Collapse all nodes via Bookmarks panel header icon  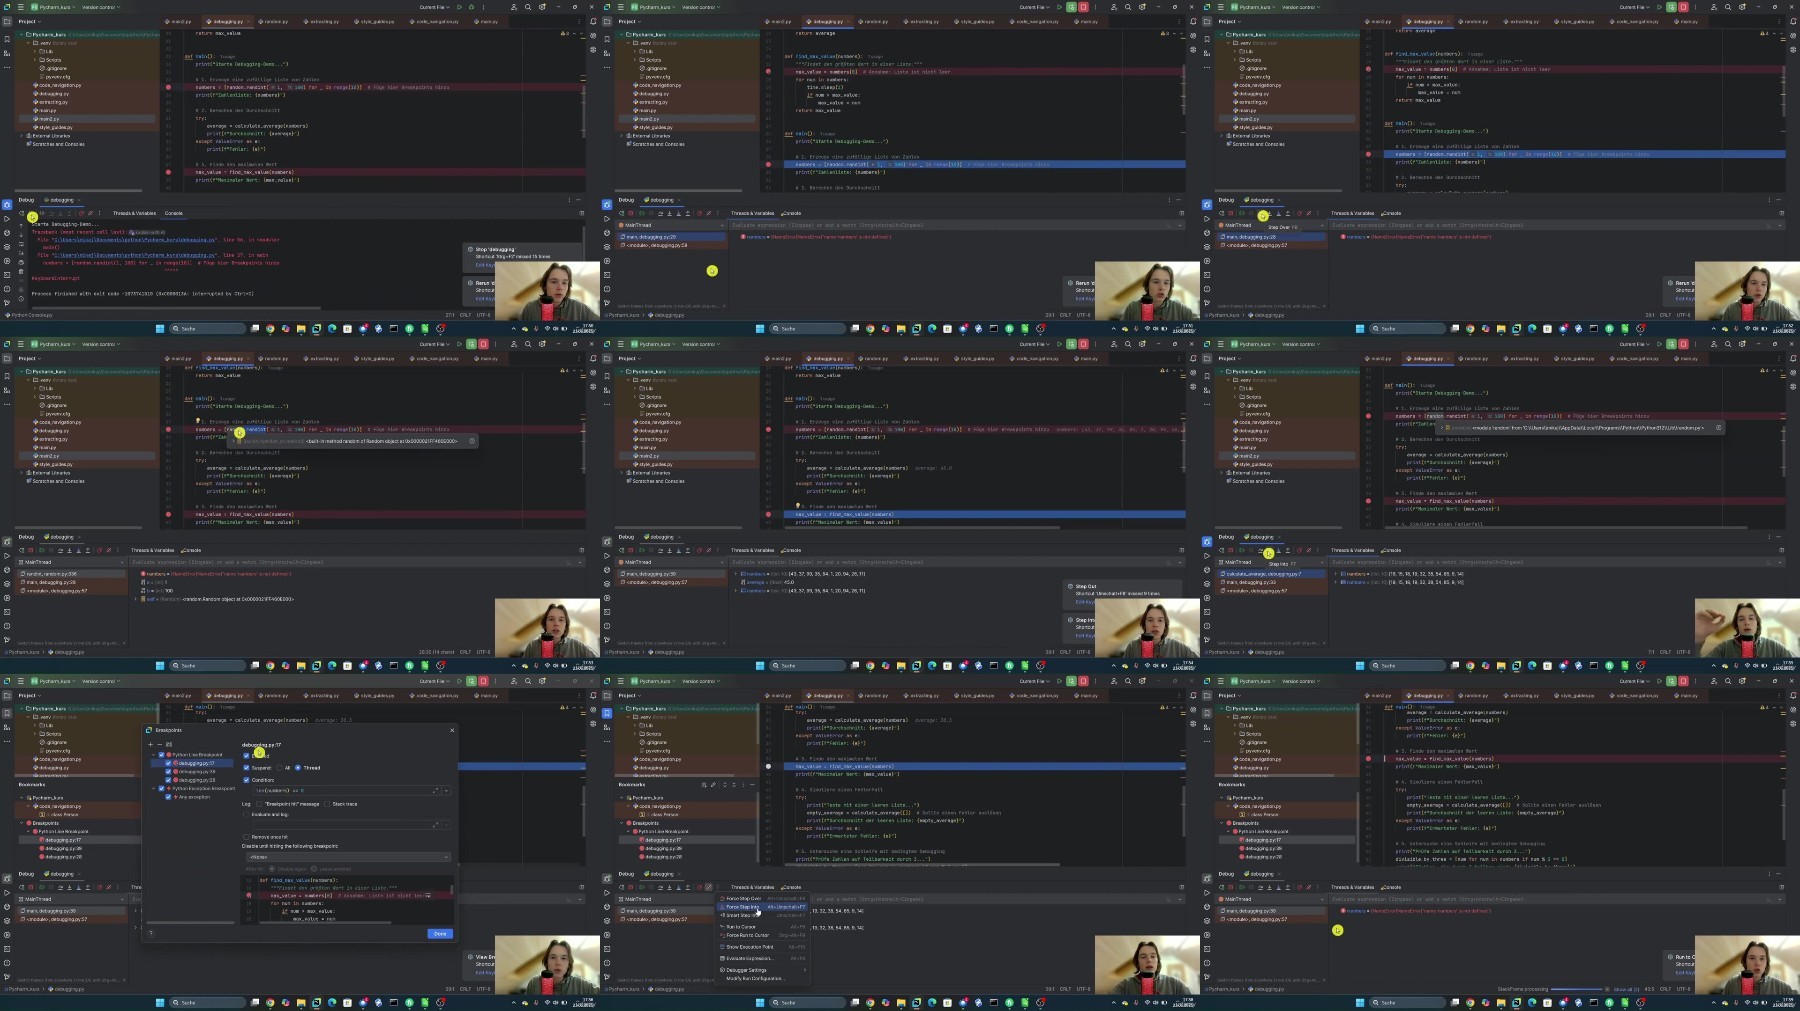[734, 785]
